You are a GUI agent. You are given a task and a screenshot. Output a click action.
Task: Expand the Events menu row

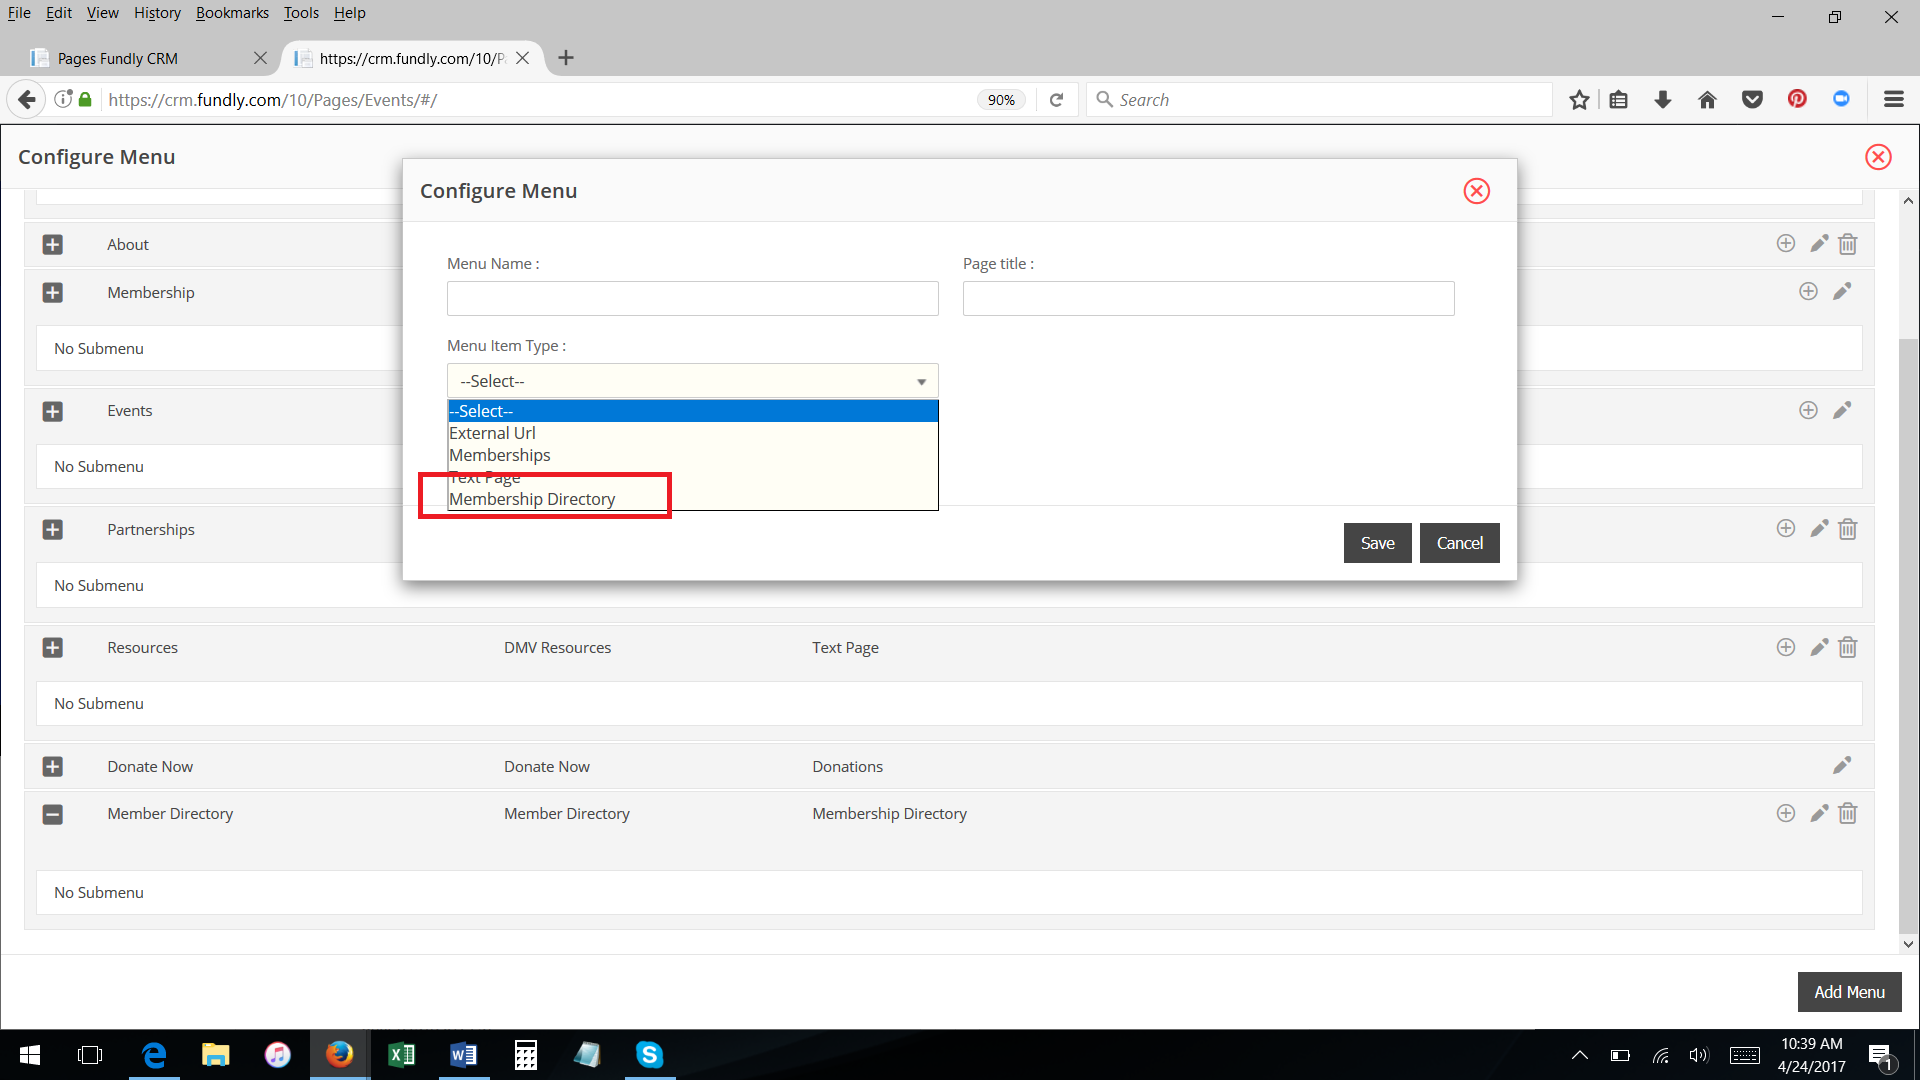(x=53, y=411)
